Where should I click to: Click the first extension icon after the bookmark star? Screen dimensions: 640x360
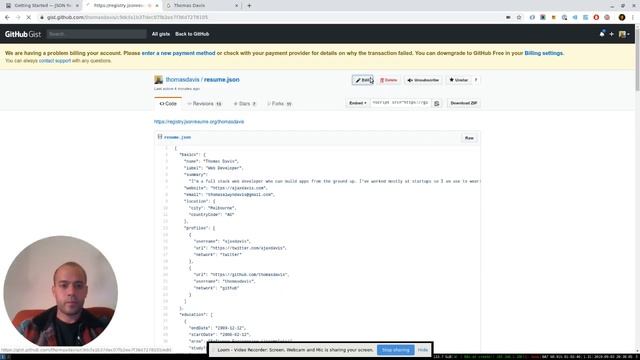[x=532, y=18]
